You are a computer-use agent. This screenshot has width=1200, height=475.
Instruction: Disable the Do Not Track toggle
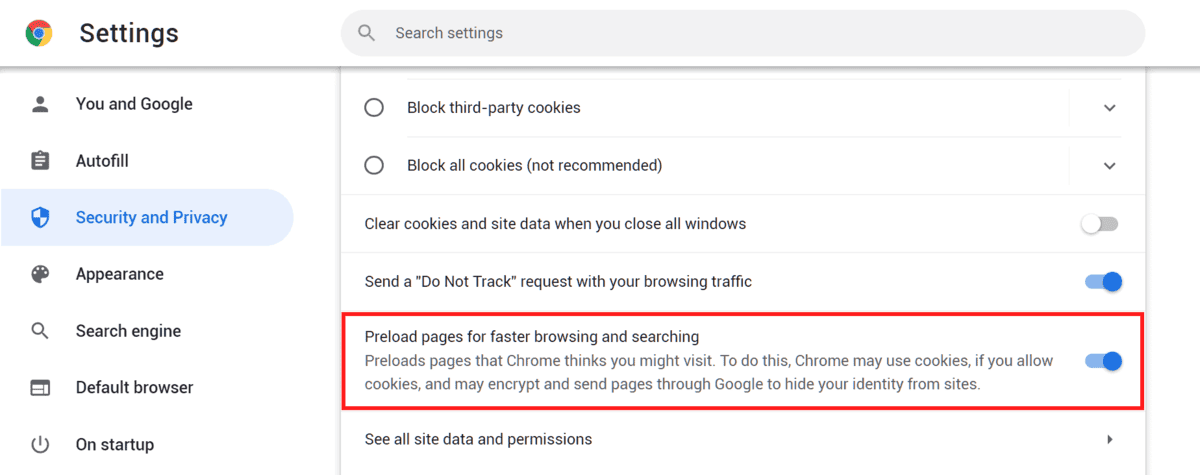point(1104,282)
